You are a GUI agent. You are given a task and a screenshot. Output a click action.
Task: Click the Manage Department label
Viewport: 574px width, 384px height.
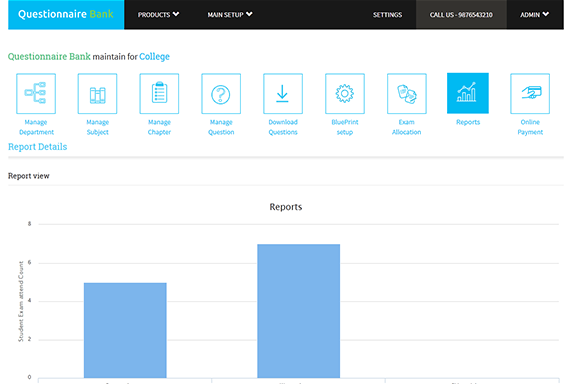[x=36, y=127]
